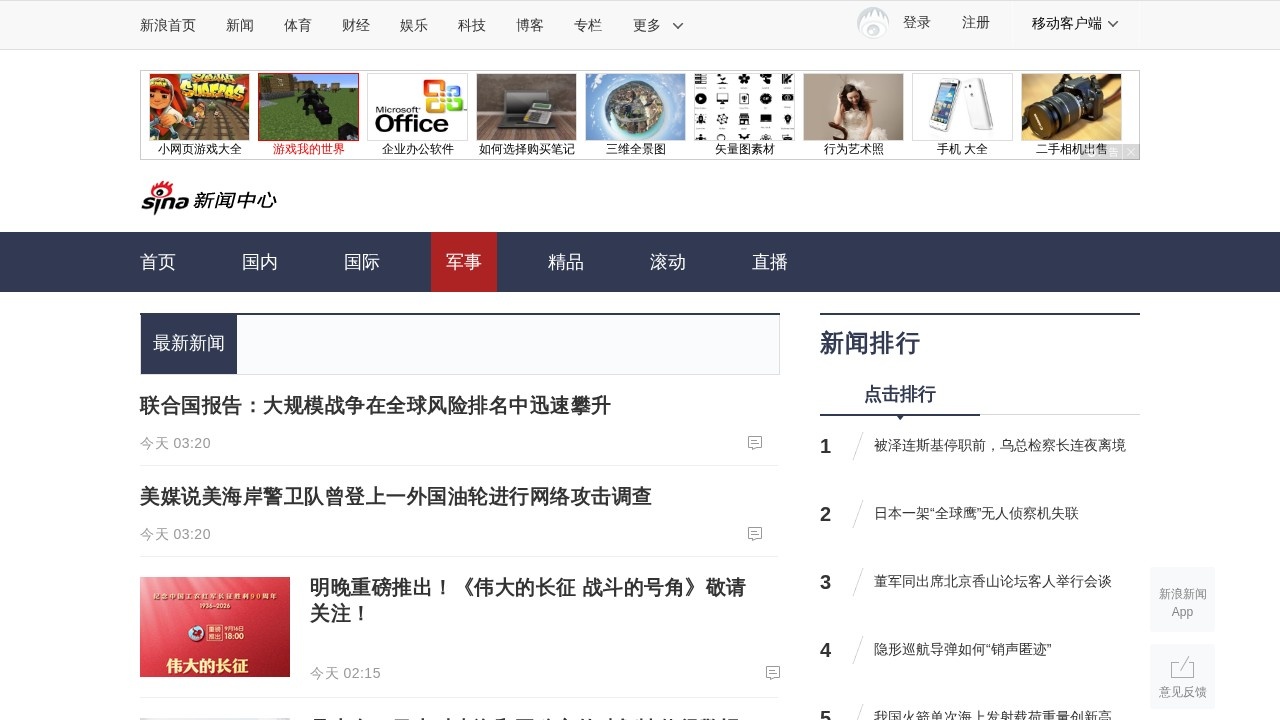Click the 新浪新闻 App side button

click(1182, 600)
